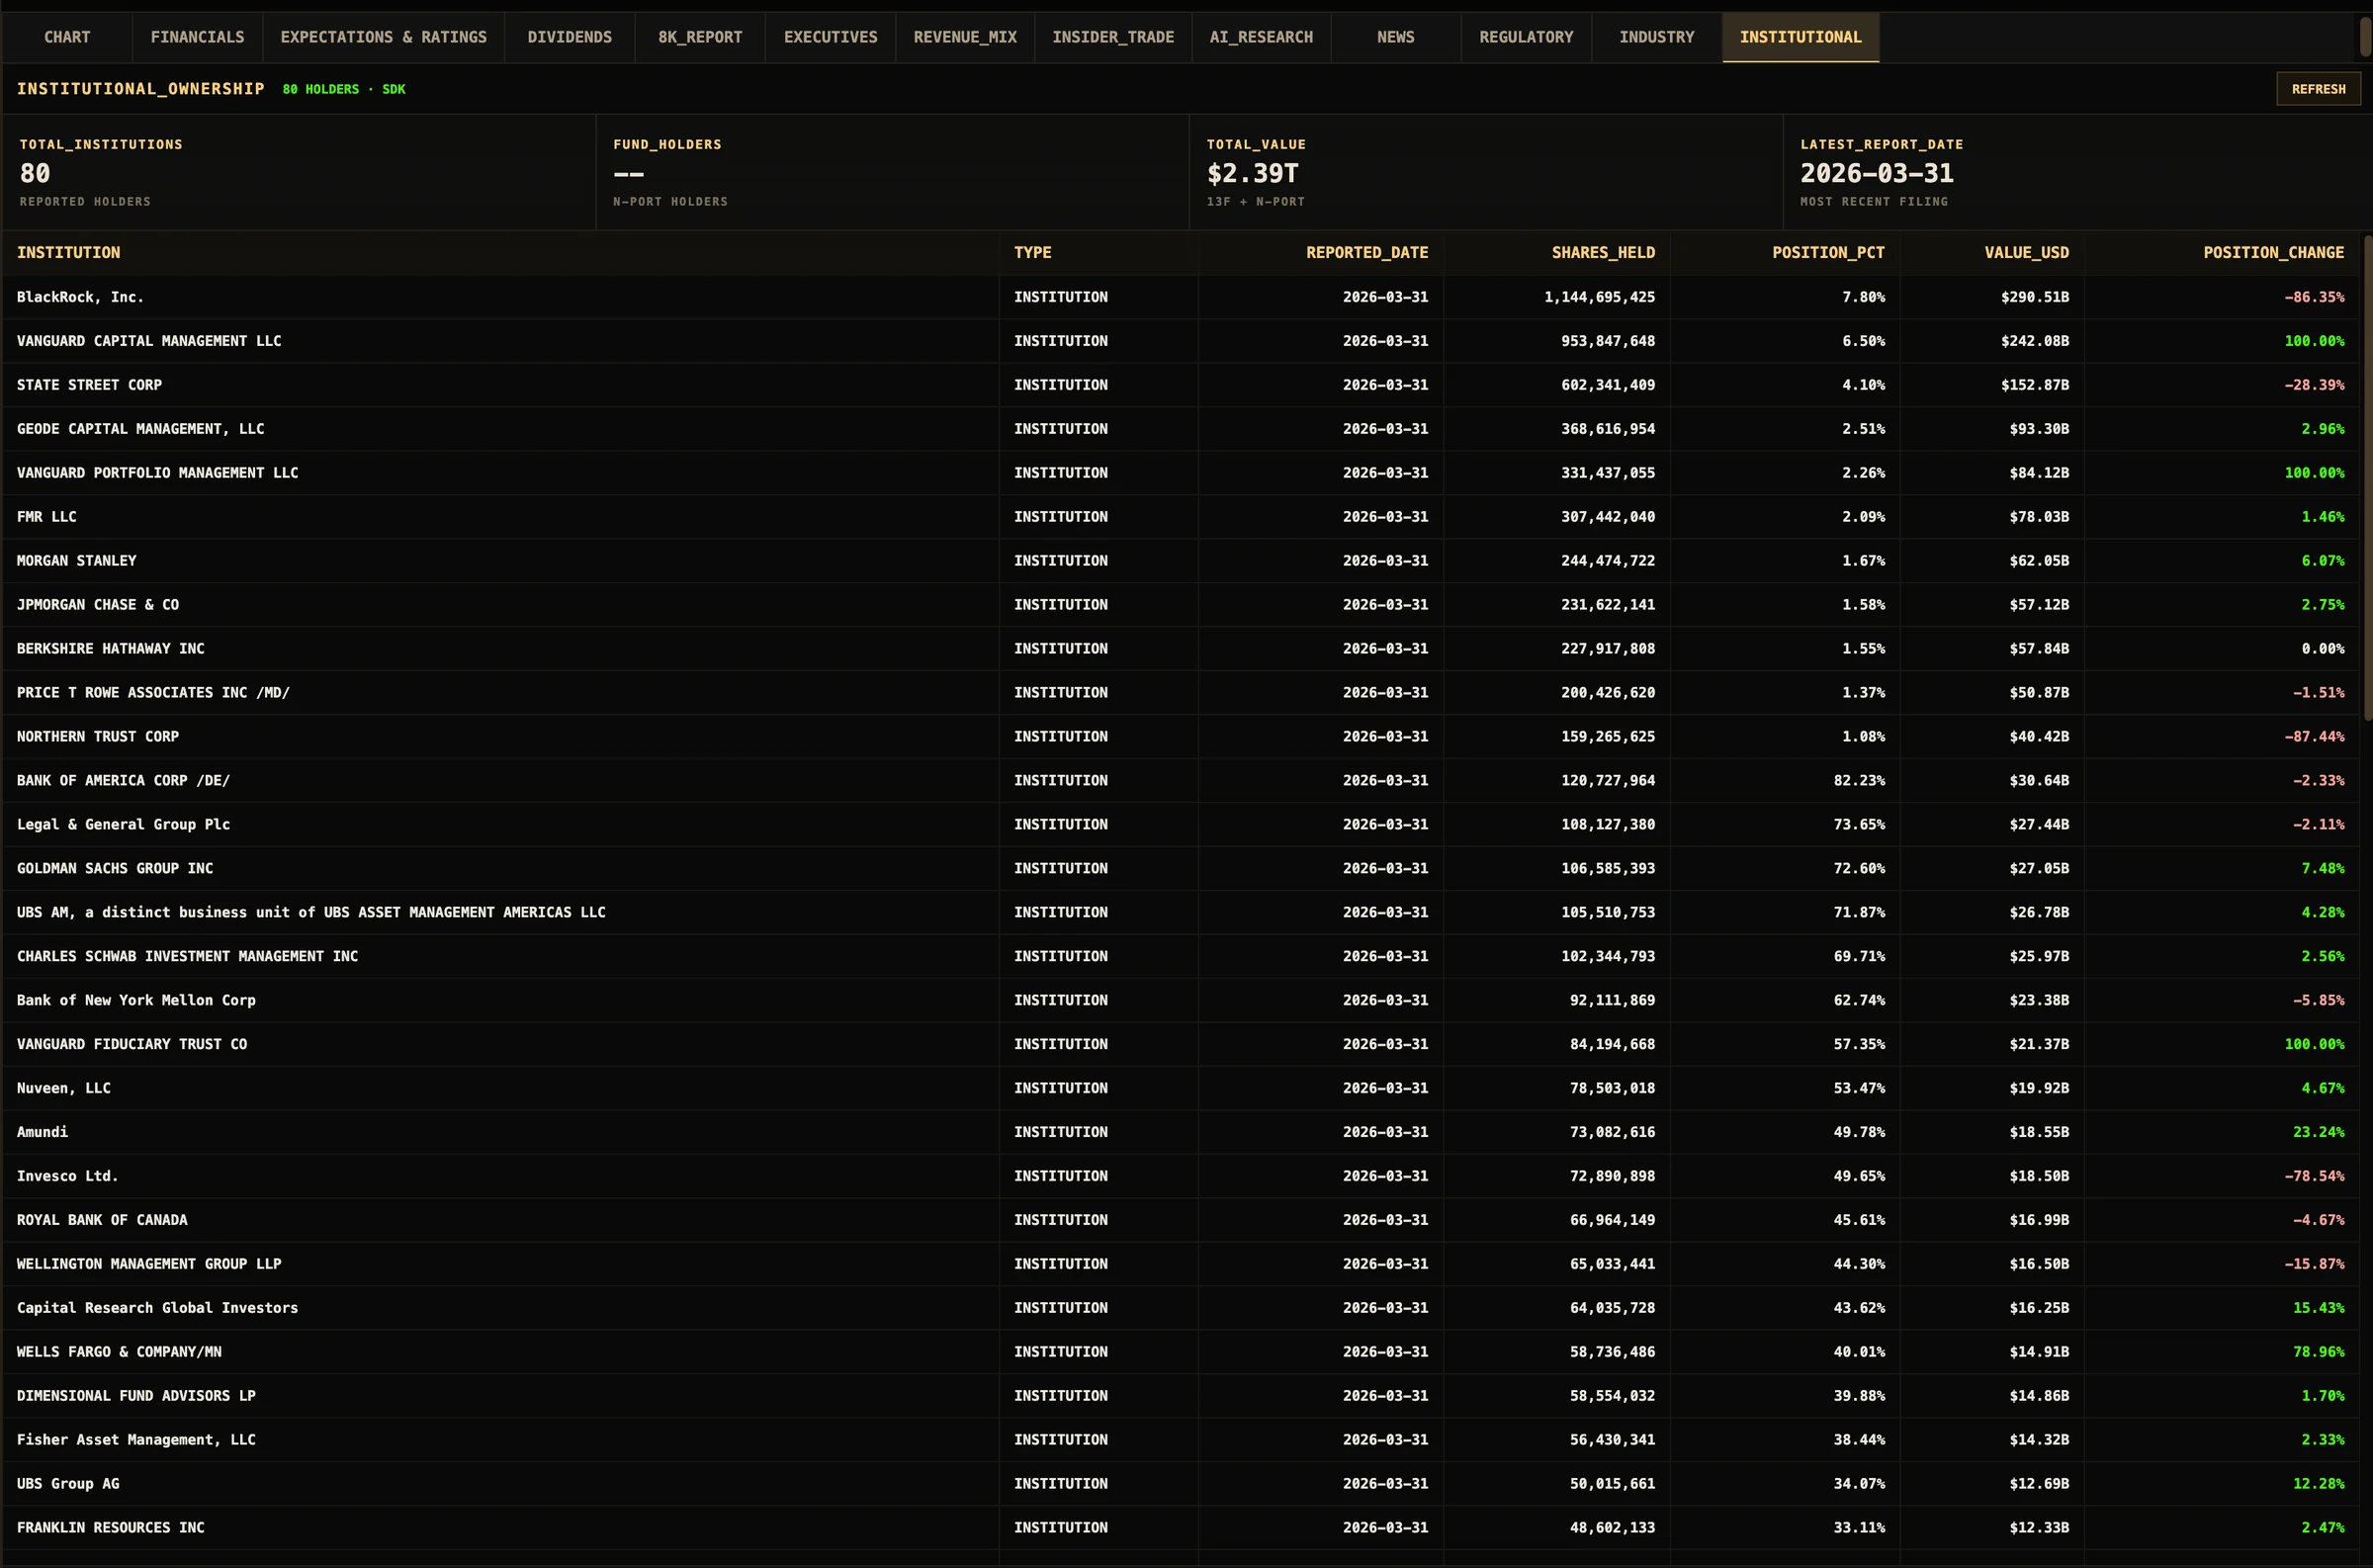Image resolution: width=2373 pixels, height=1568 pixels.
Task: Select Bank of New York Mellon row
Action: coord(1182,1001)
